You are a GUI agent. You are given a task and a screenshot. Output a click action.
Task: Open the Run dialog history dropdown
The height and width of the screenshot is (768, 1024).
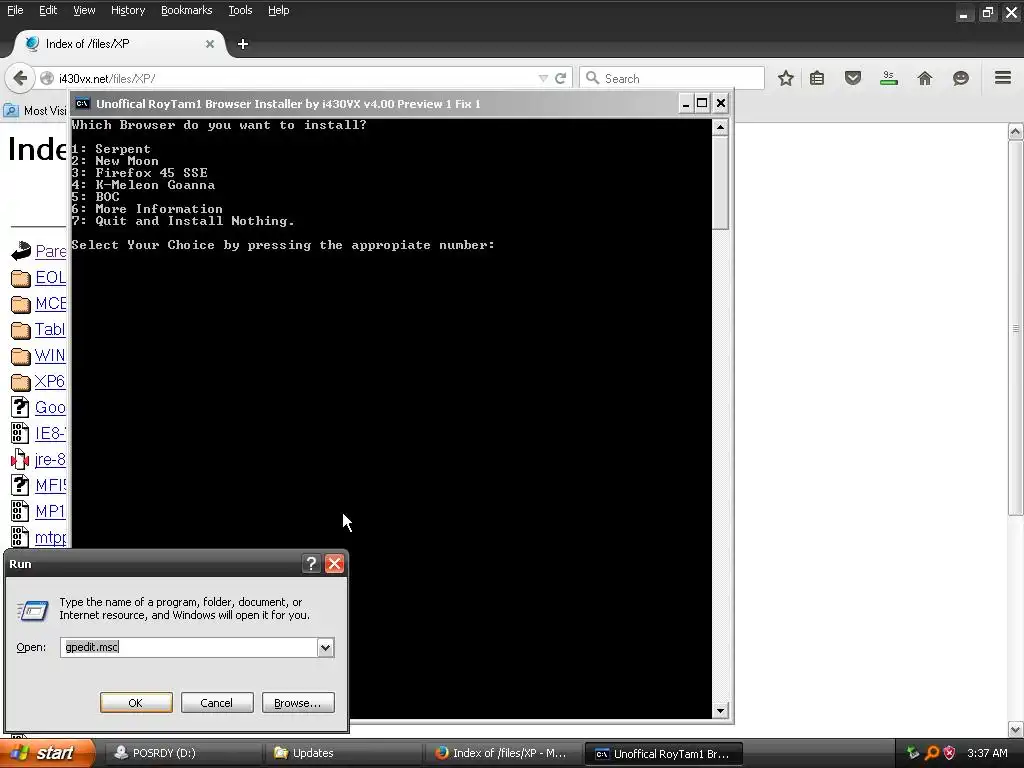click(x=325, y=647)
